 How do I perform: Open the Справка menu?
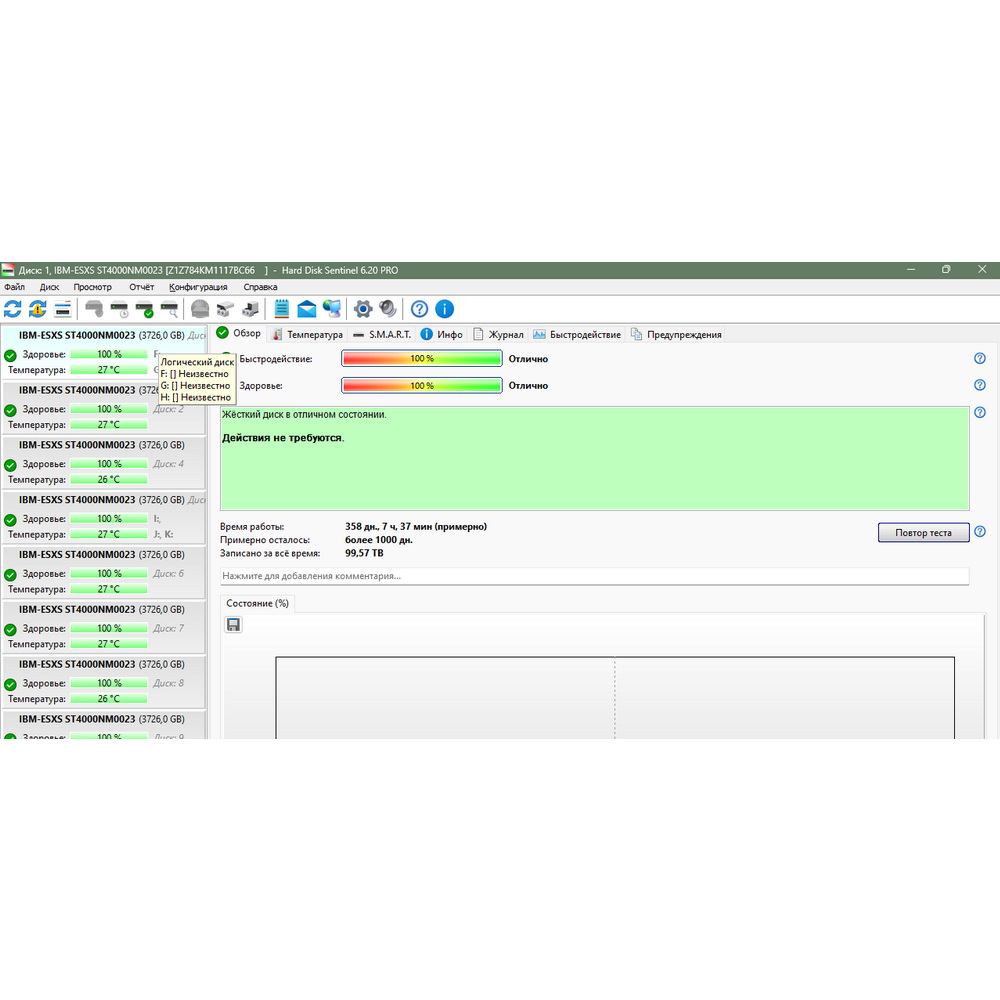(x=260, y=287)
